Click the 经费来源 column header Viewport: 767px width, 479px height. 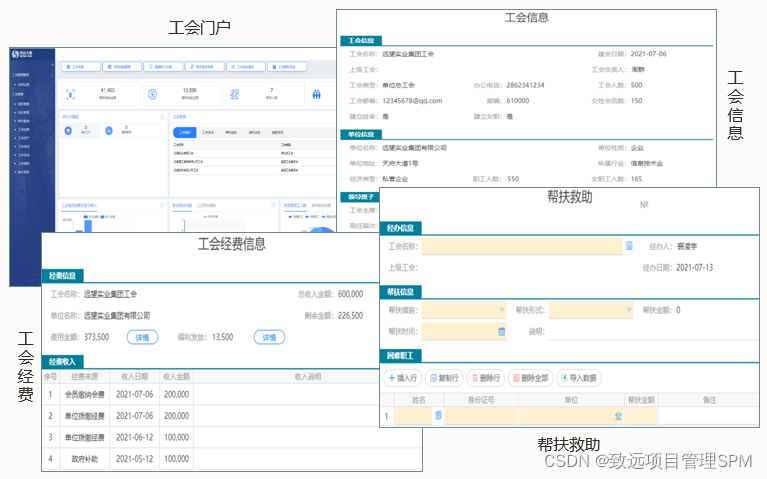[85, 377]
